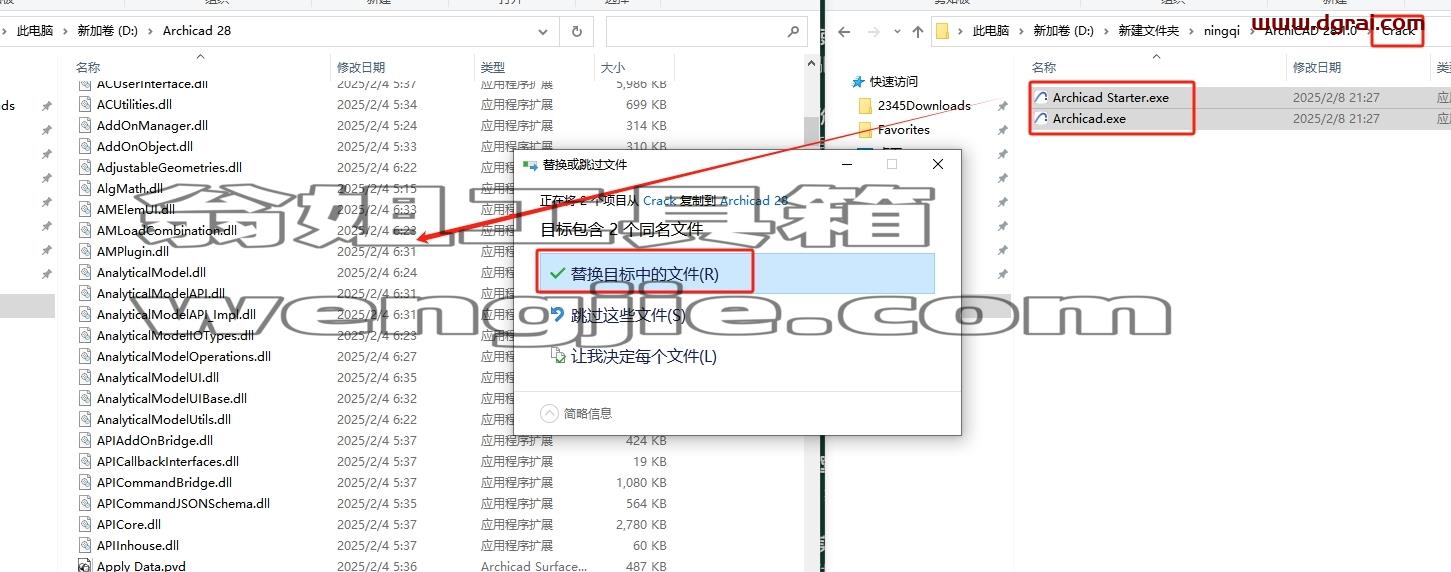Viewport: 1451px width, 572px height.
Task: Select AnalyticalModelUtils.dll file
Action: click(164, 419)
